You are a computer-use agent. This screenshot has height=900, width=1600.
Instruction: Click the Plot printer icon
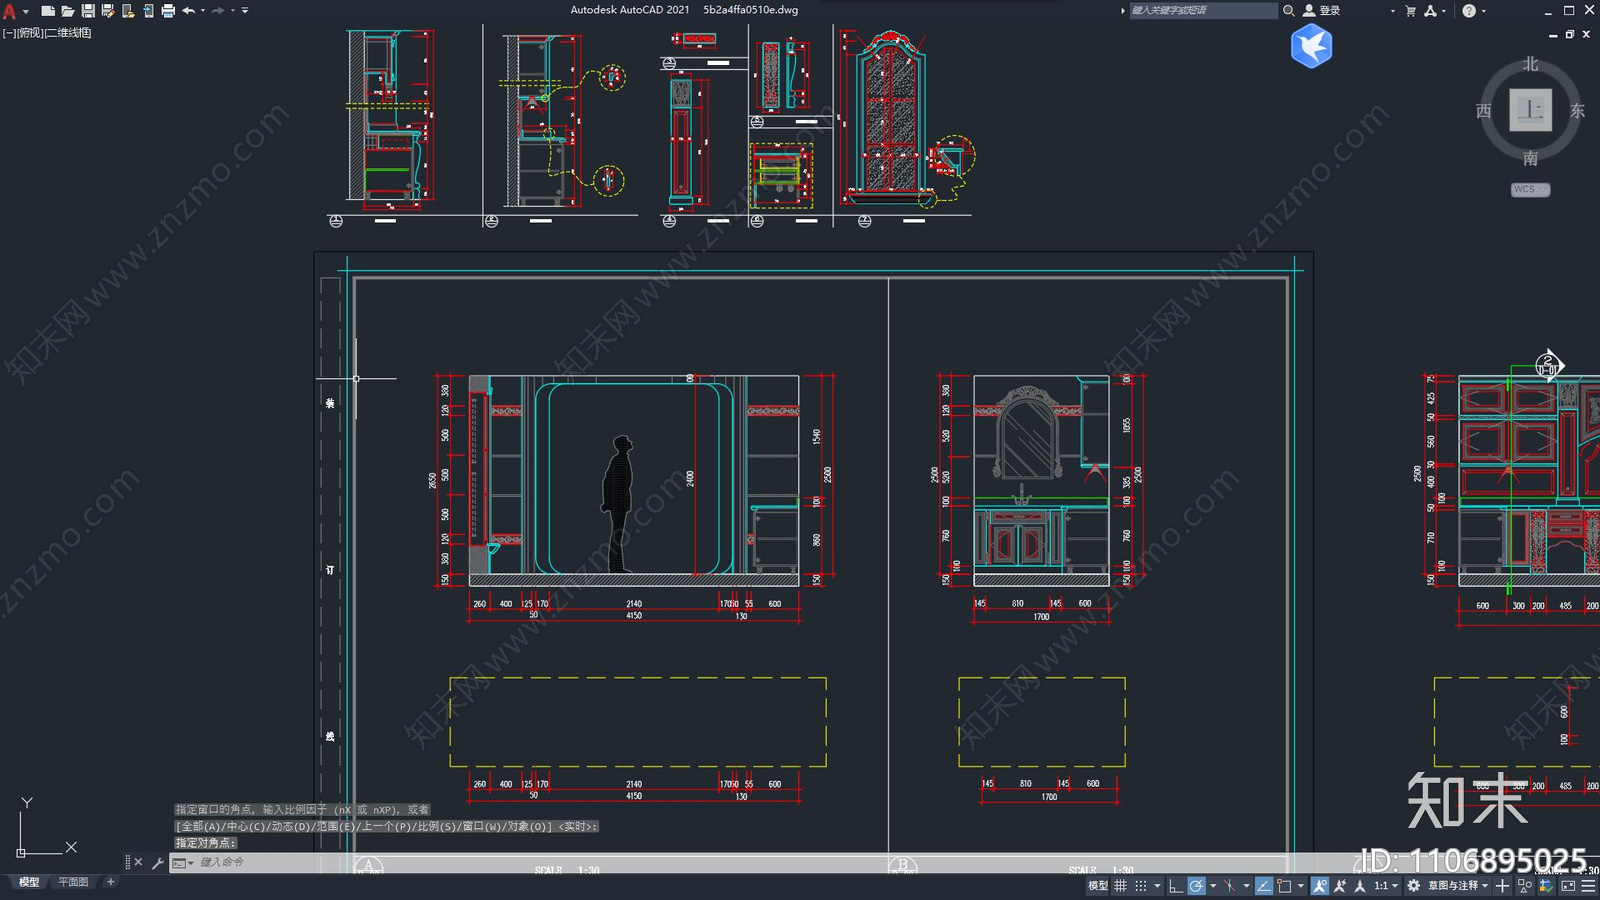(x=168, y=11)
